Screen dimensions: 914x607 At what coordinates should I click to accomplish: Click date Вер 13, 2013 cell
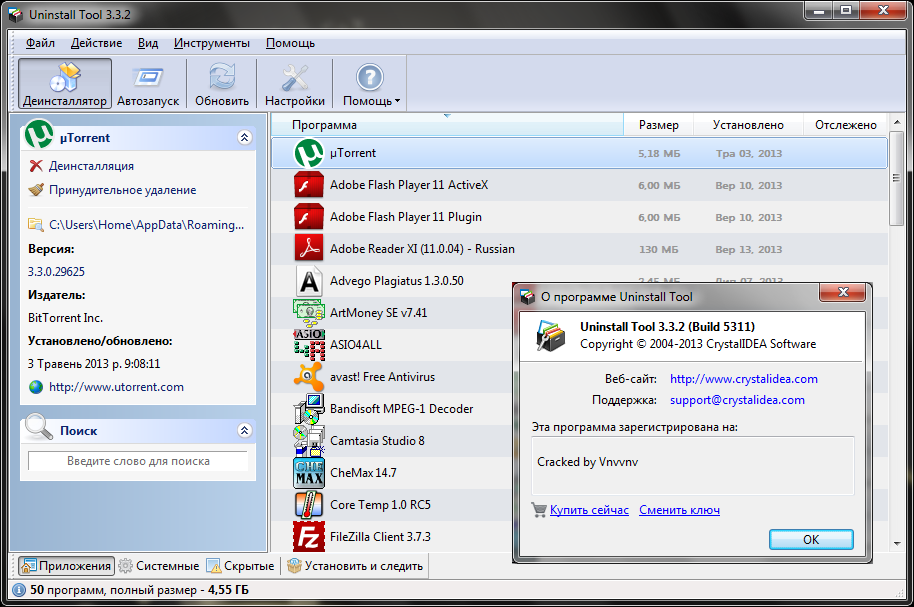[748, 250]
